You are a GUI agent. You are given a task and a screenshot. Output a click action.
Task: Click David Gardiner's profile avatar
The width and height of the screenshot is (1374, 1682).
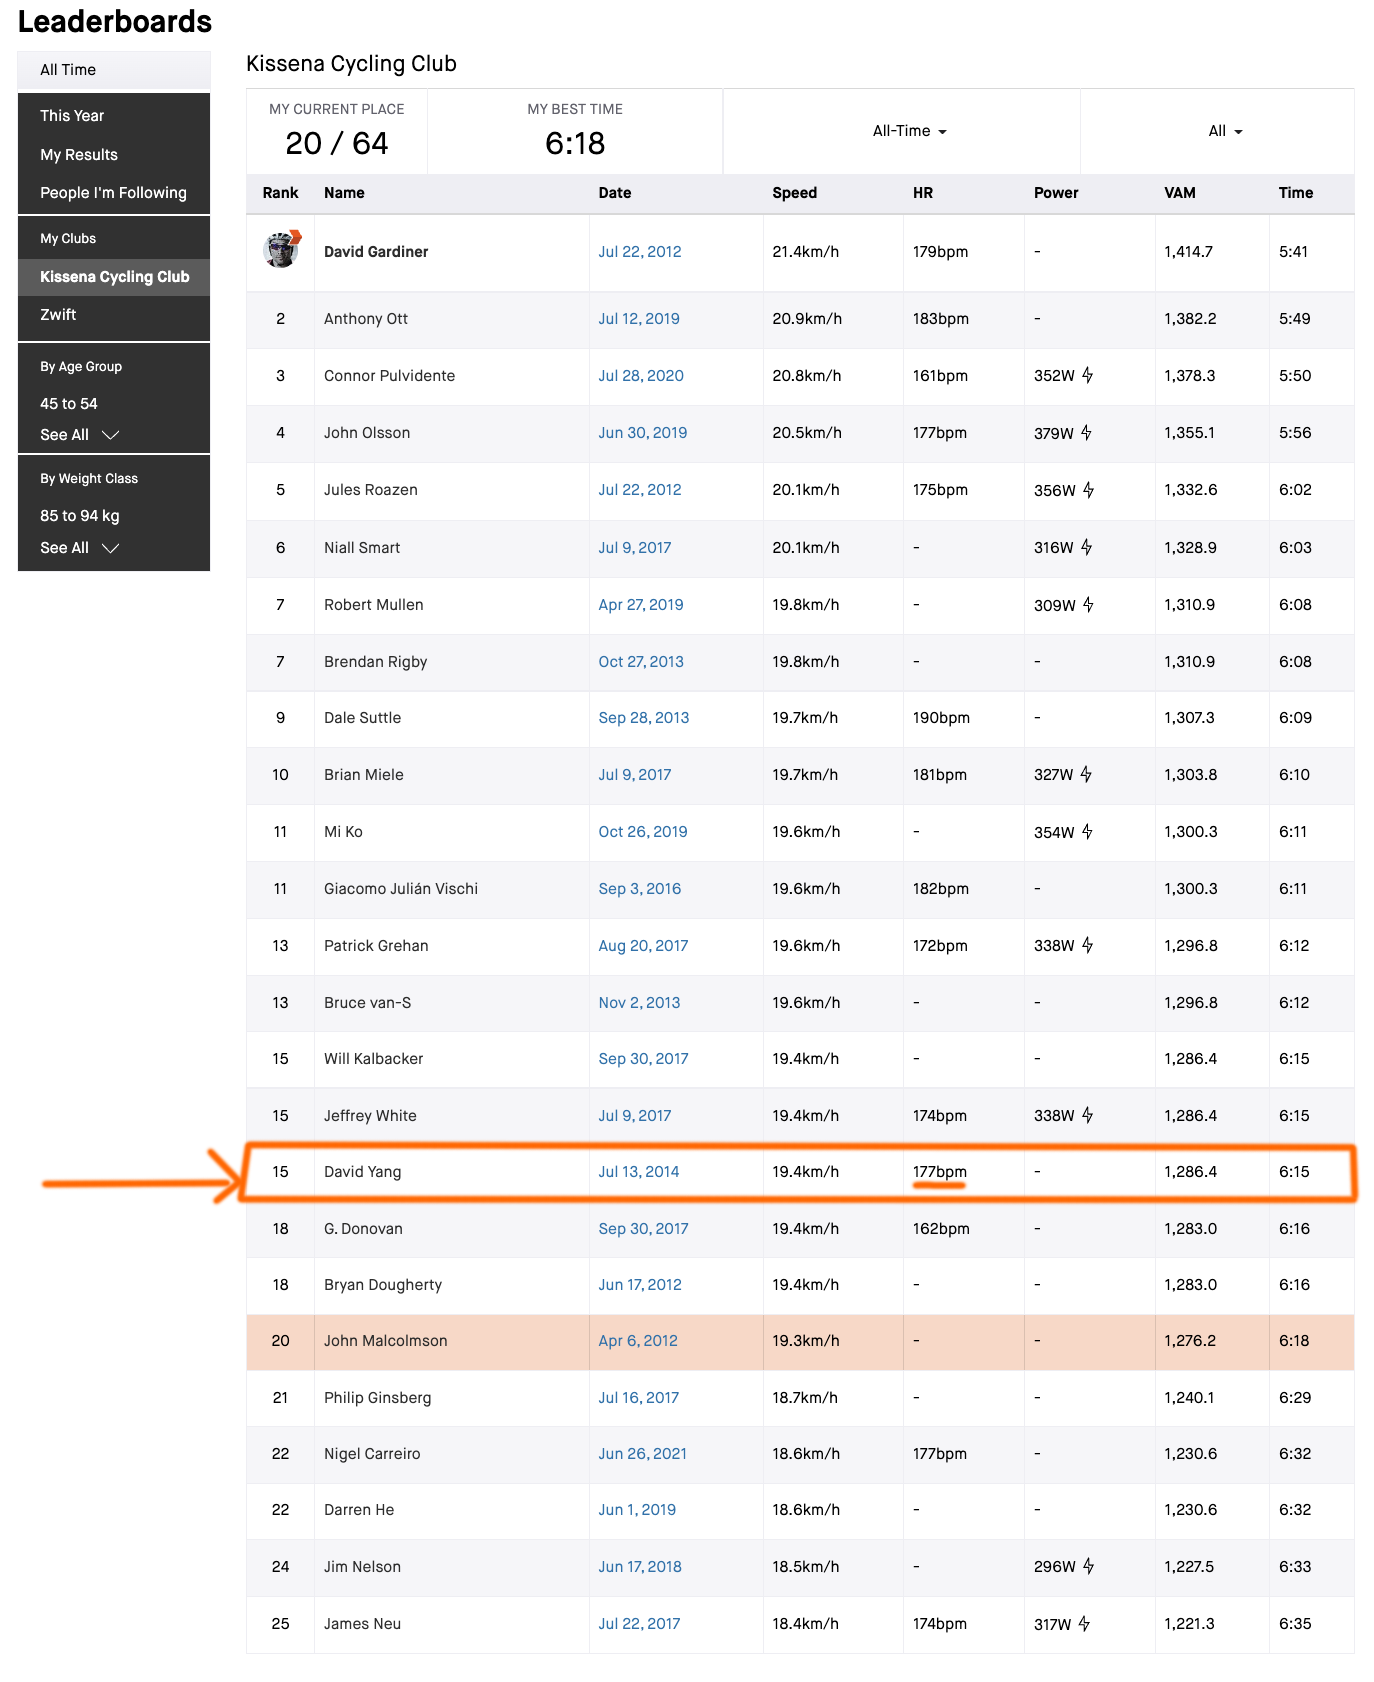coord(282,250)
